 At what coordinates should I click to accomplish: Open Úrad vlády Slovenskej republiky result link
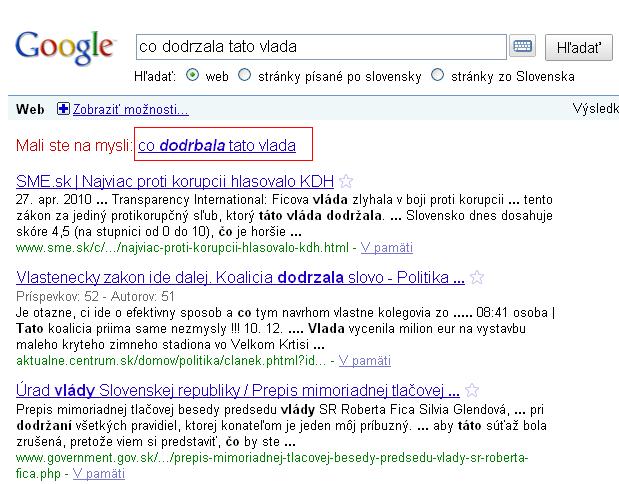pyautogui.click(x=238, y=391)
